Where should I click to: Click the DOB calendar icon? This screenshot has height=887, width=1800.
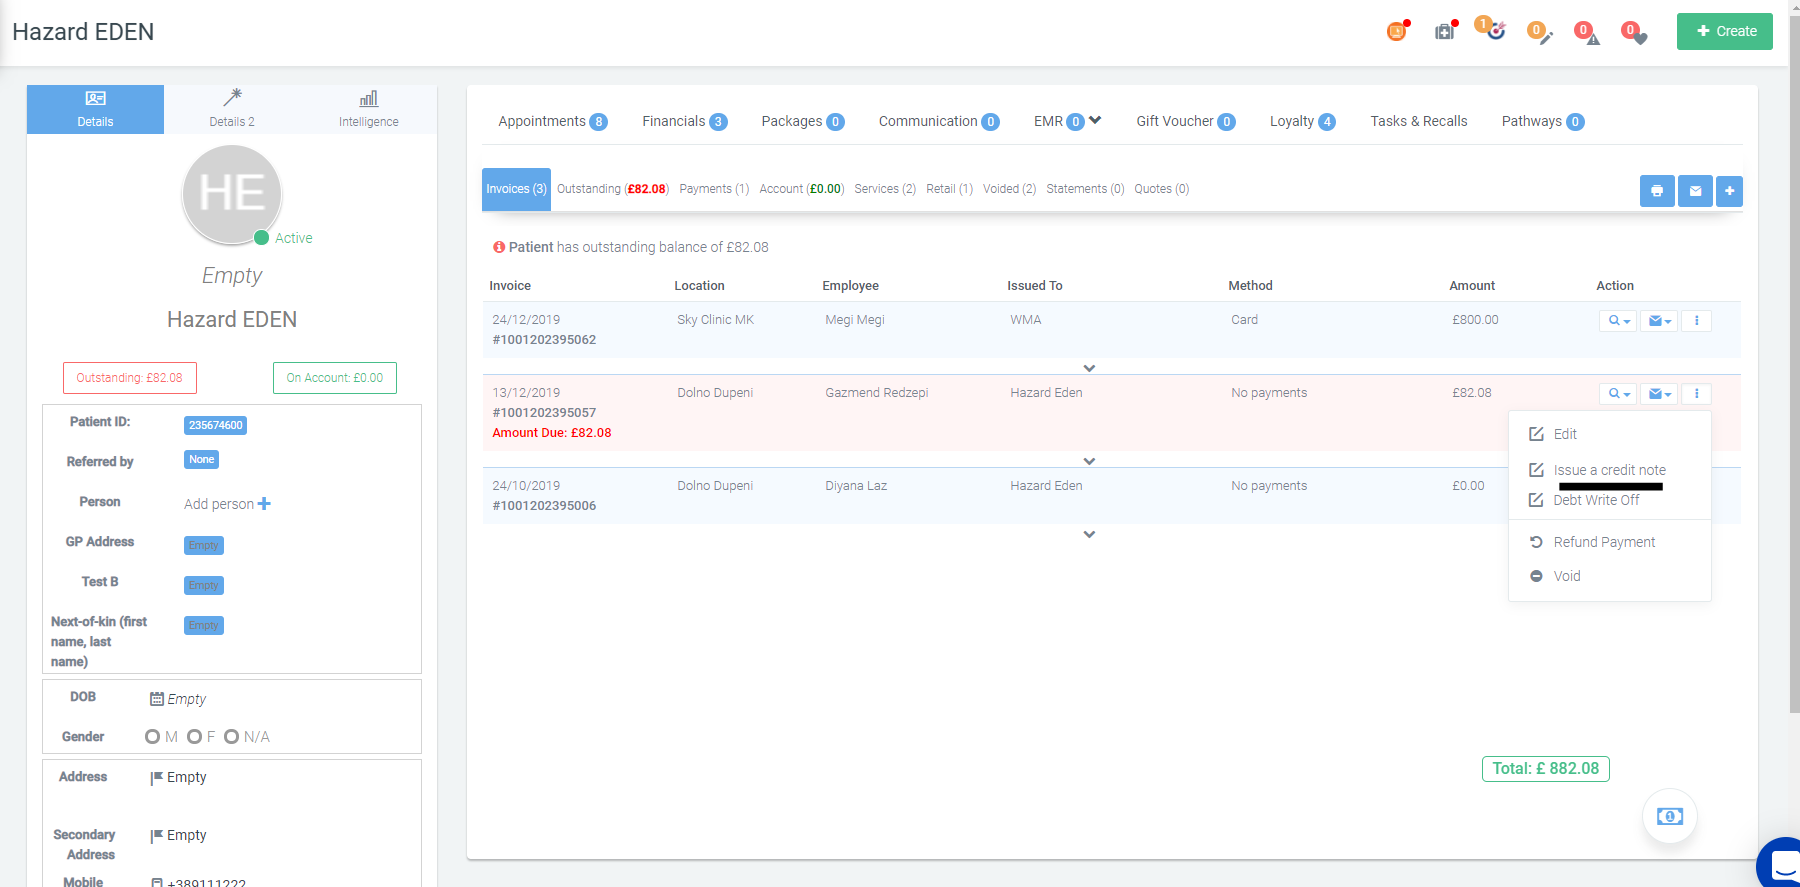(157, 699)
